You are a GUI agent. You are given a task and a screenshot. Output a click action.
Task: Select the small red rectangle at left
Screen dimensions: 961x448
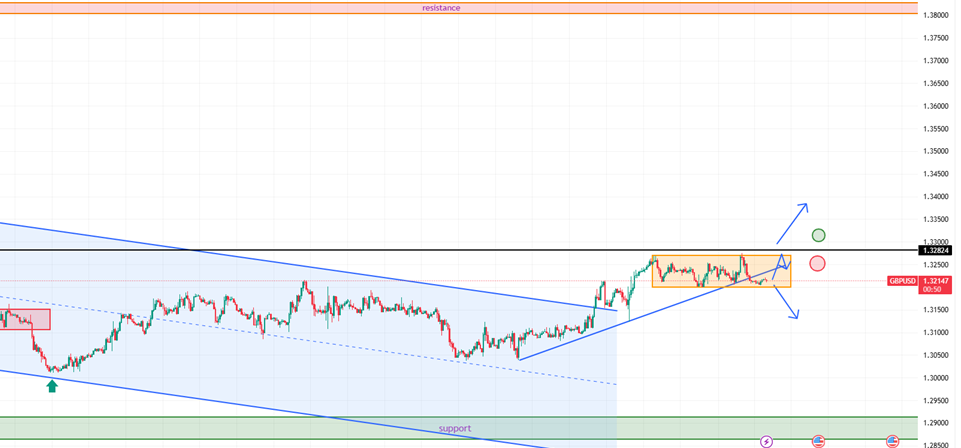[25, 319]
